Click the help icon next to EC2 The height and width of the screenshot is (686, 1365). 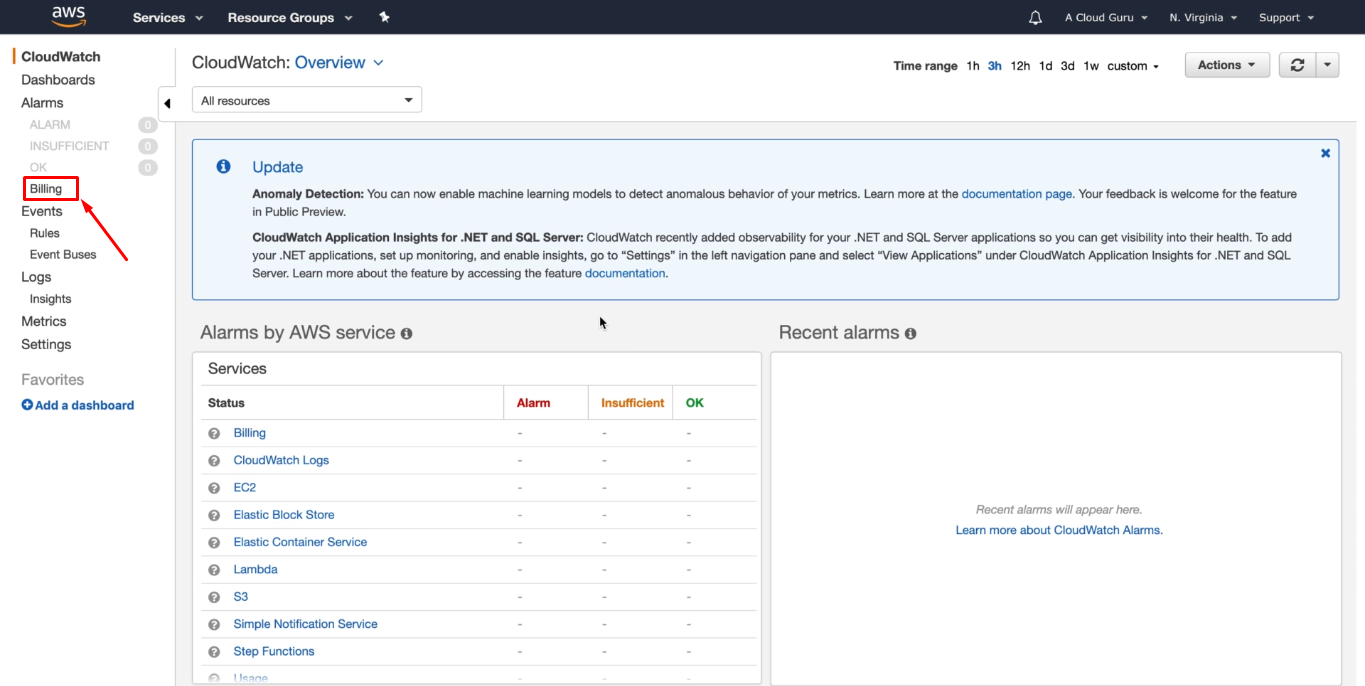tap(214, 488)
